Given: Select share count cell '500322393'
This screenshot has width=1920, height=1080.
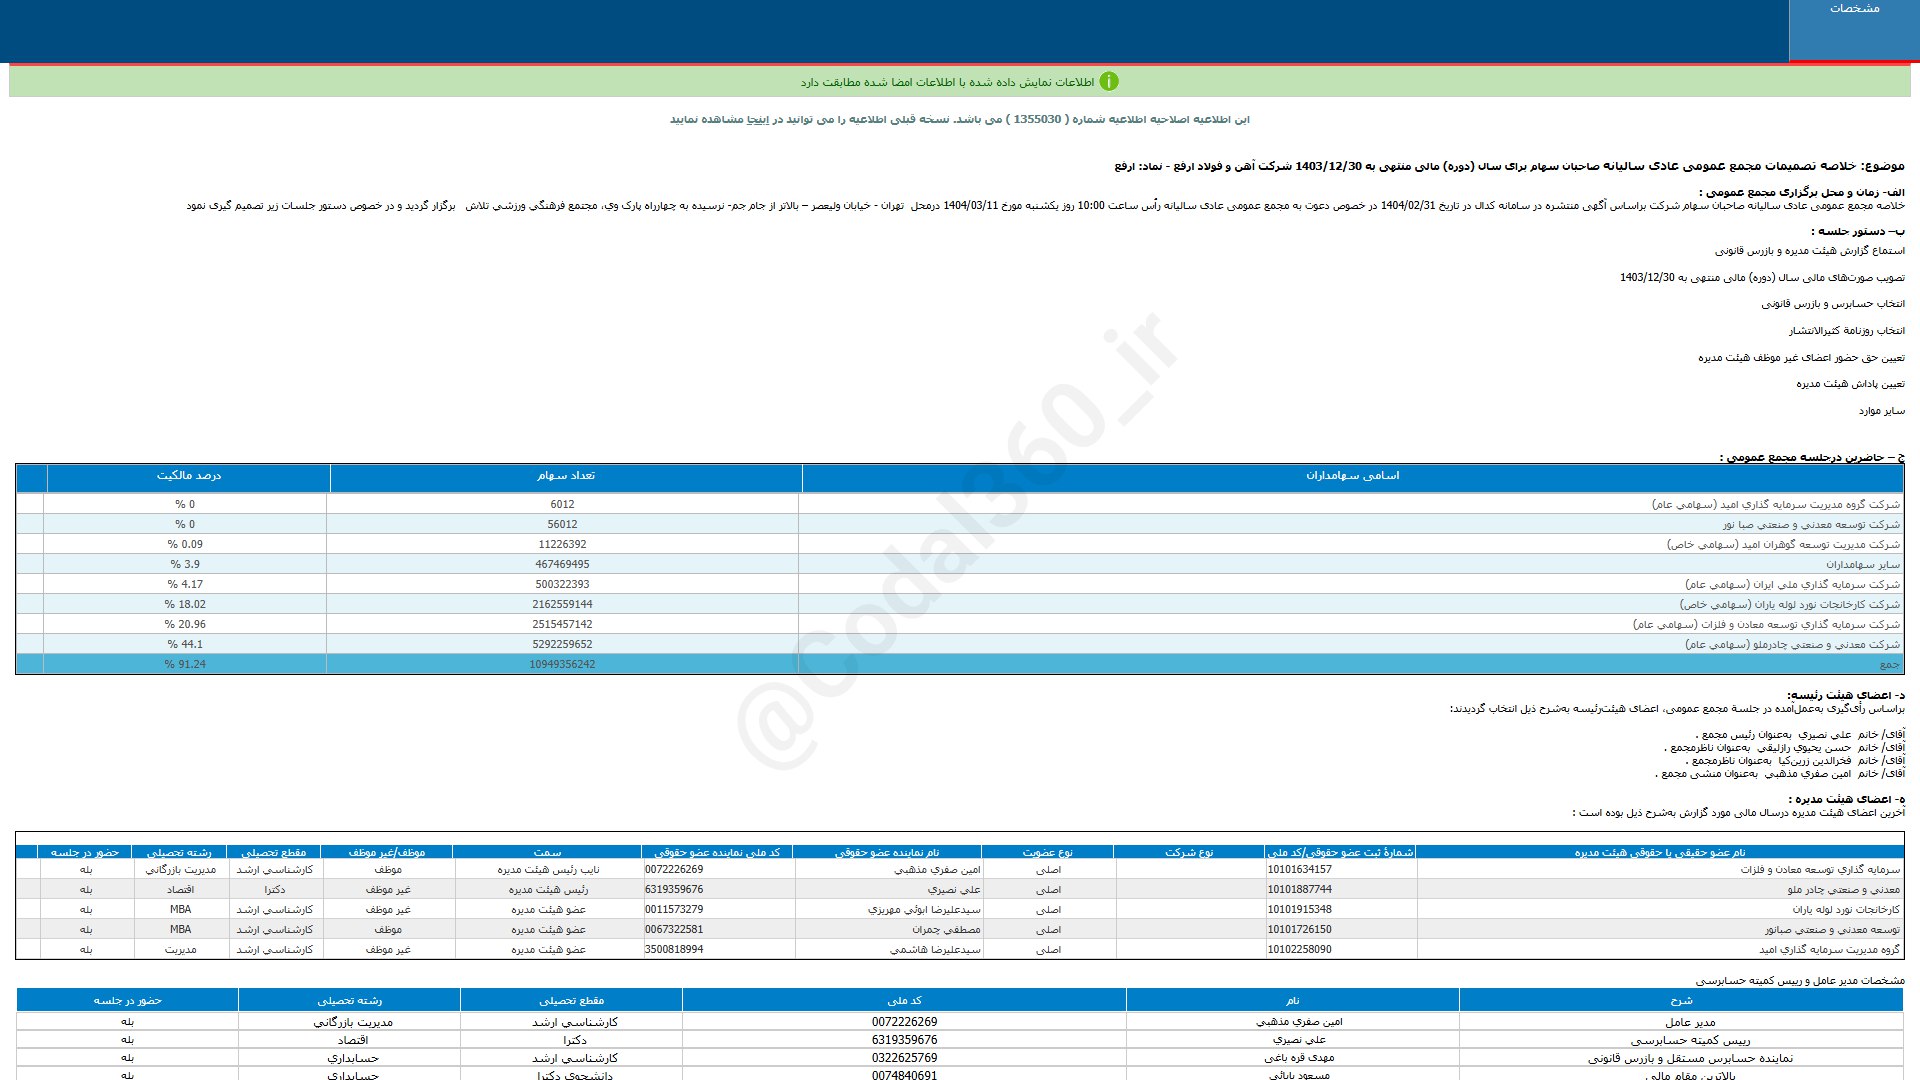Looking at the screenshot, I should (x=562, y=585).
